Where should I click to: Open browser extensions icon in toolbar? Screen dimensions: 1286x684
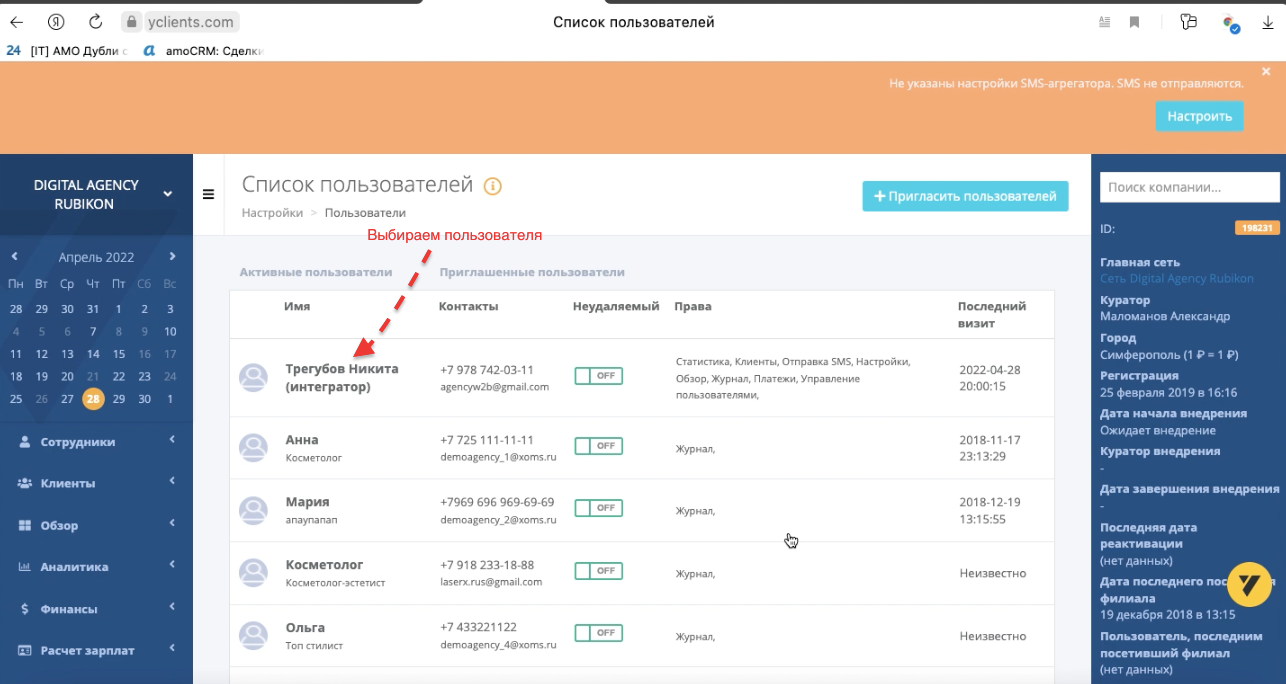(x=1189, y=22)
